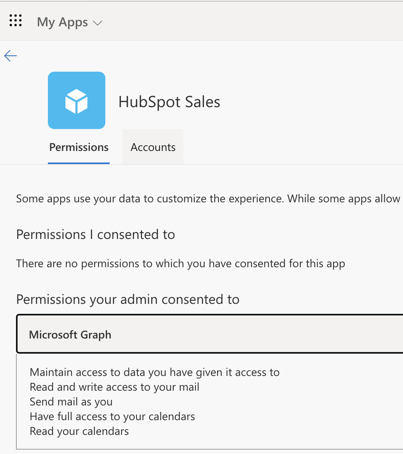Click "Read your calendars" permission line
The height and width of the screenshot is (454, 403).
[79, 431]
